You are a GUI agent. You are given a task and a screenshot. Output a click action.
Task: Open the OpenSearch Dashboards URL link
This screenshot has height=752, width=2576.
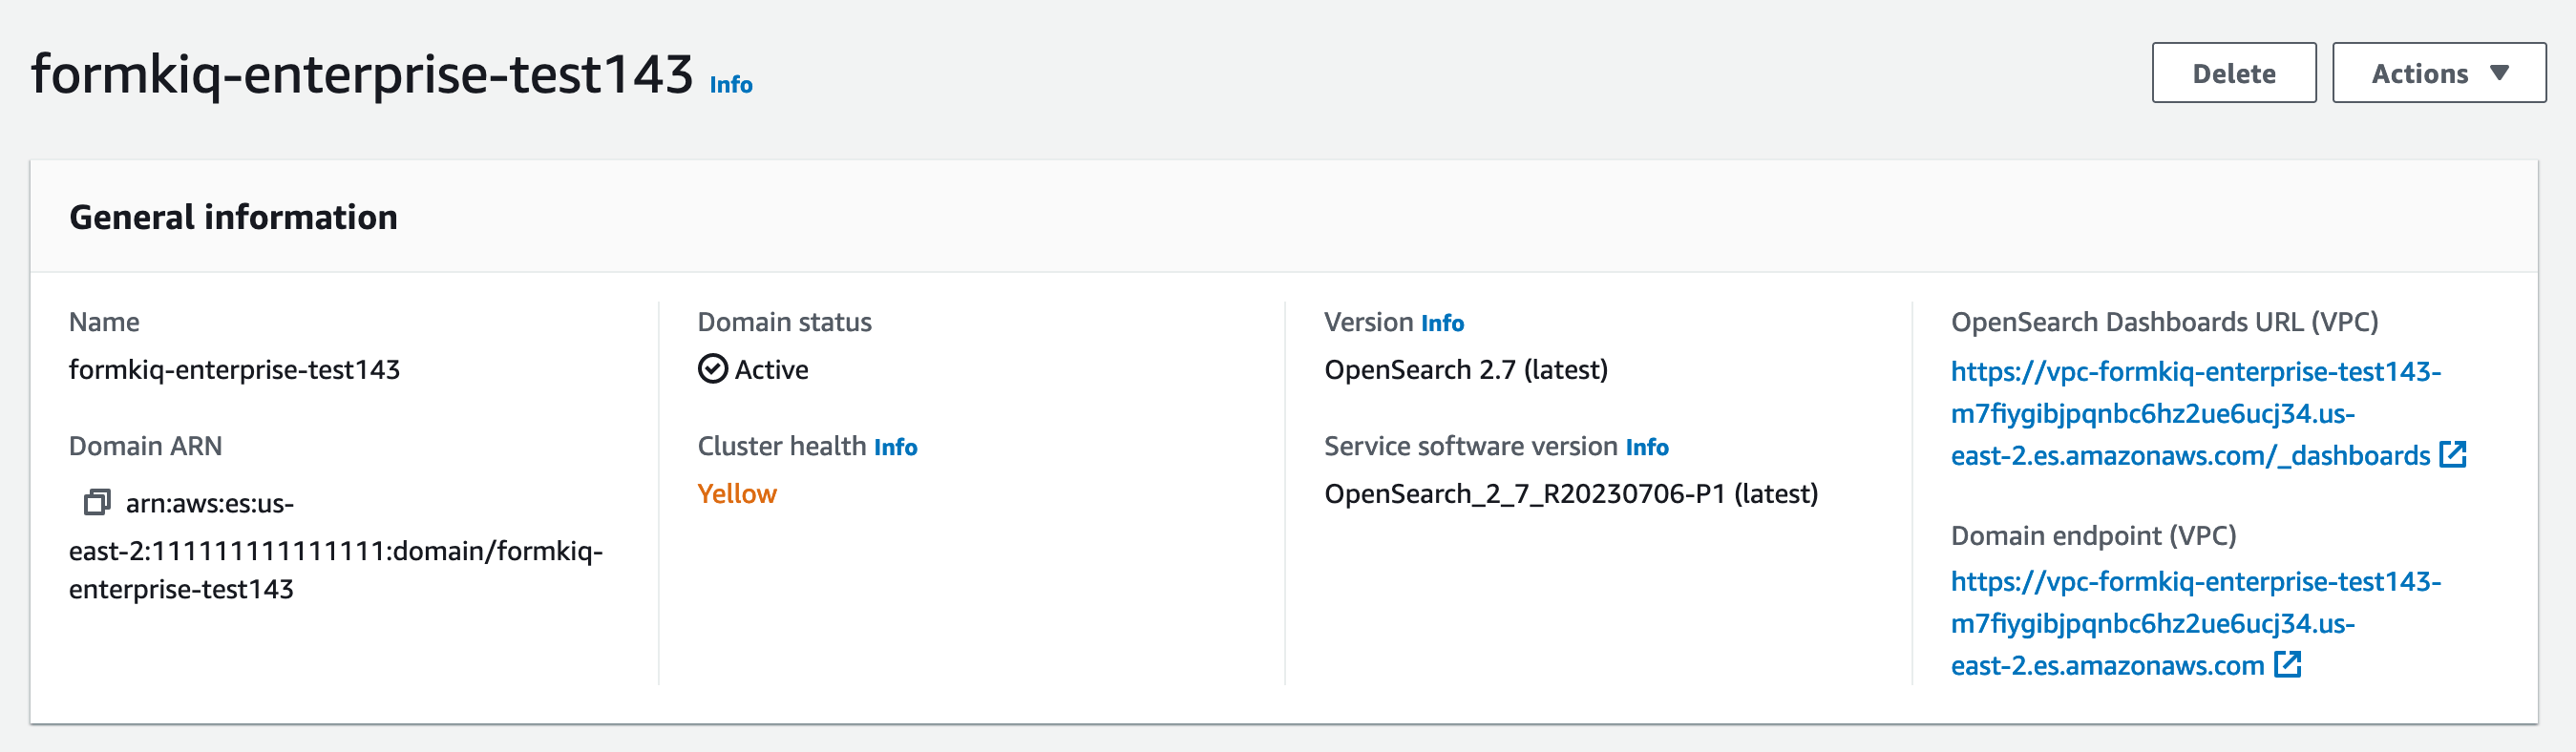[x=2208, y=413]
